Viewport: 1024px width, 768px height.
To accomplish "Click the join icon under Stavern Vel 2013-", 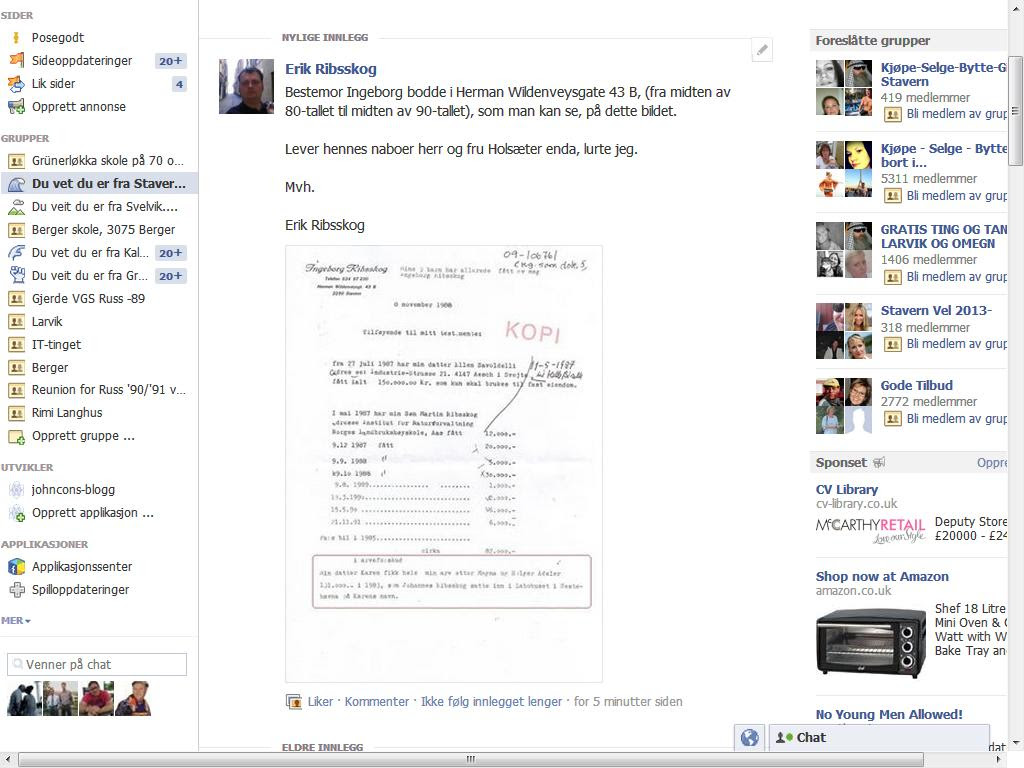I will 893,344.
